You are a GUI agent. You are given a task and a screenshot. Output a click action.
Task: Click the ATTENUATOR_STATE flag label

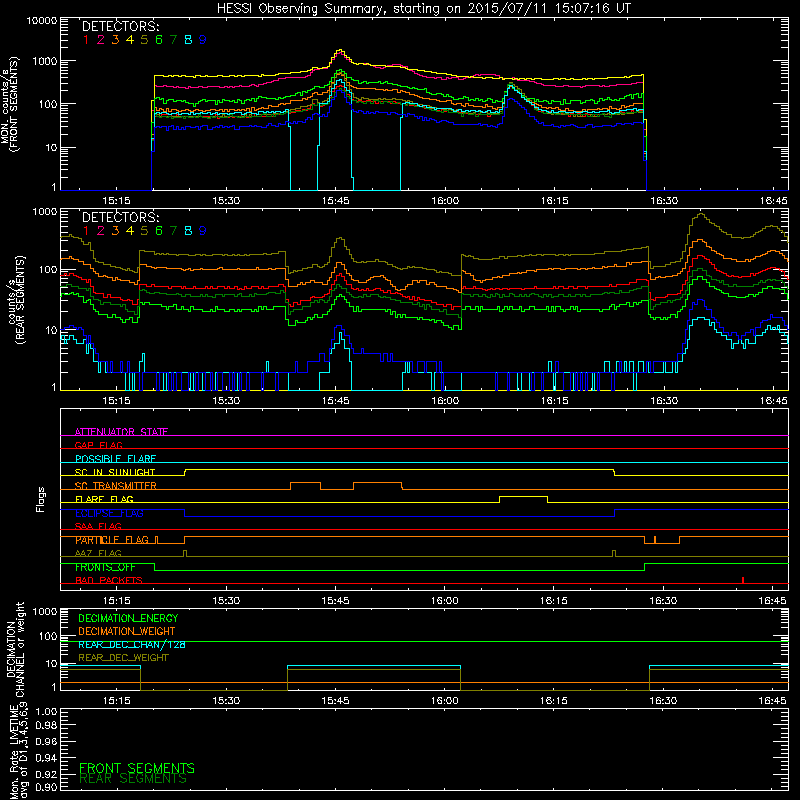click(x=121, y=432)
